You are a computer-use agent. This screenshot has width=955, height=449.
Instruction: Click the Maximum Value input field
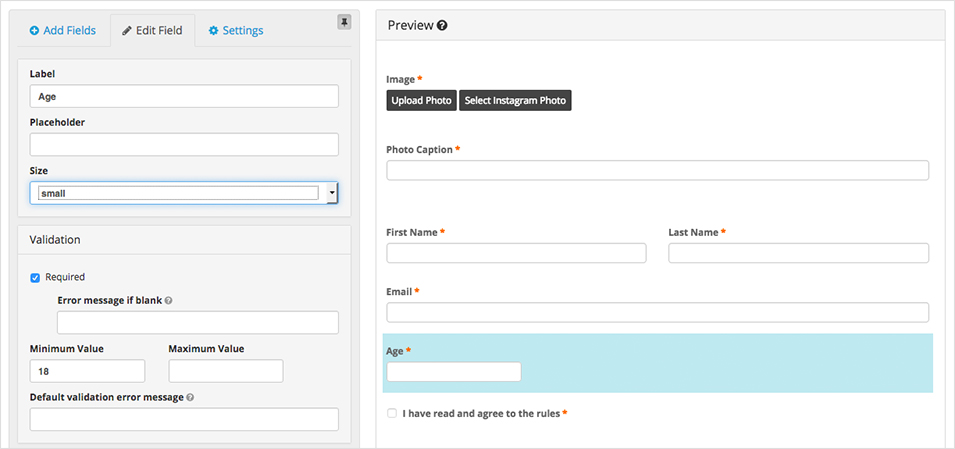(x=226, y=371)
